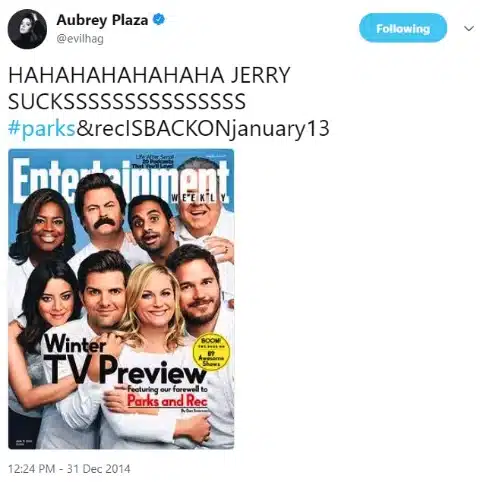The height and width of the screenshot is (482, 480).
Task: Click the Aubrey Plaza display name
Action: pos(102,20)
